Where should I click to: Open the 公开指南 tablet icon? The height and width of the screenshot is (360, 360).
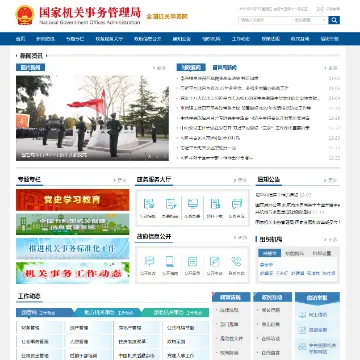170,261
